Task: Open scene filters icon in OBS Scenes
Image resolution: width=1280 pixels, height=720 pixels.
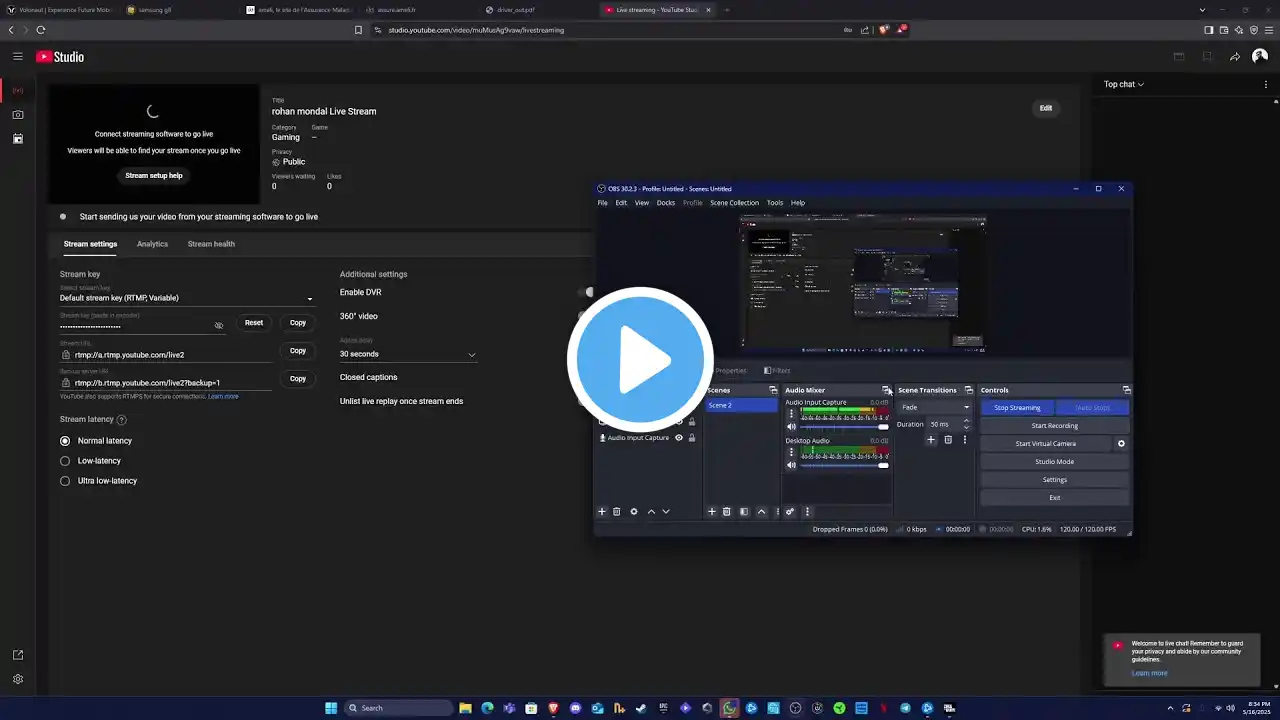Action: pos(744,511)
